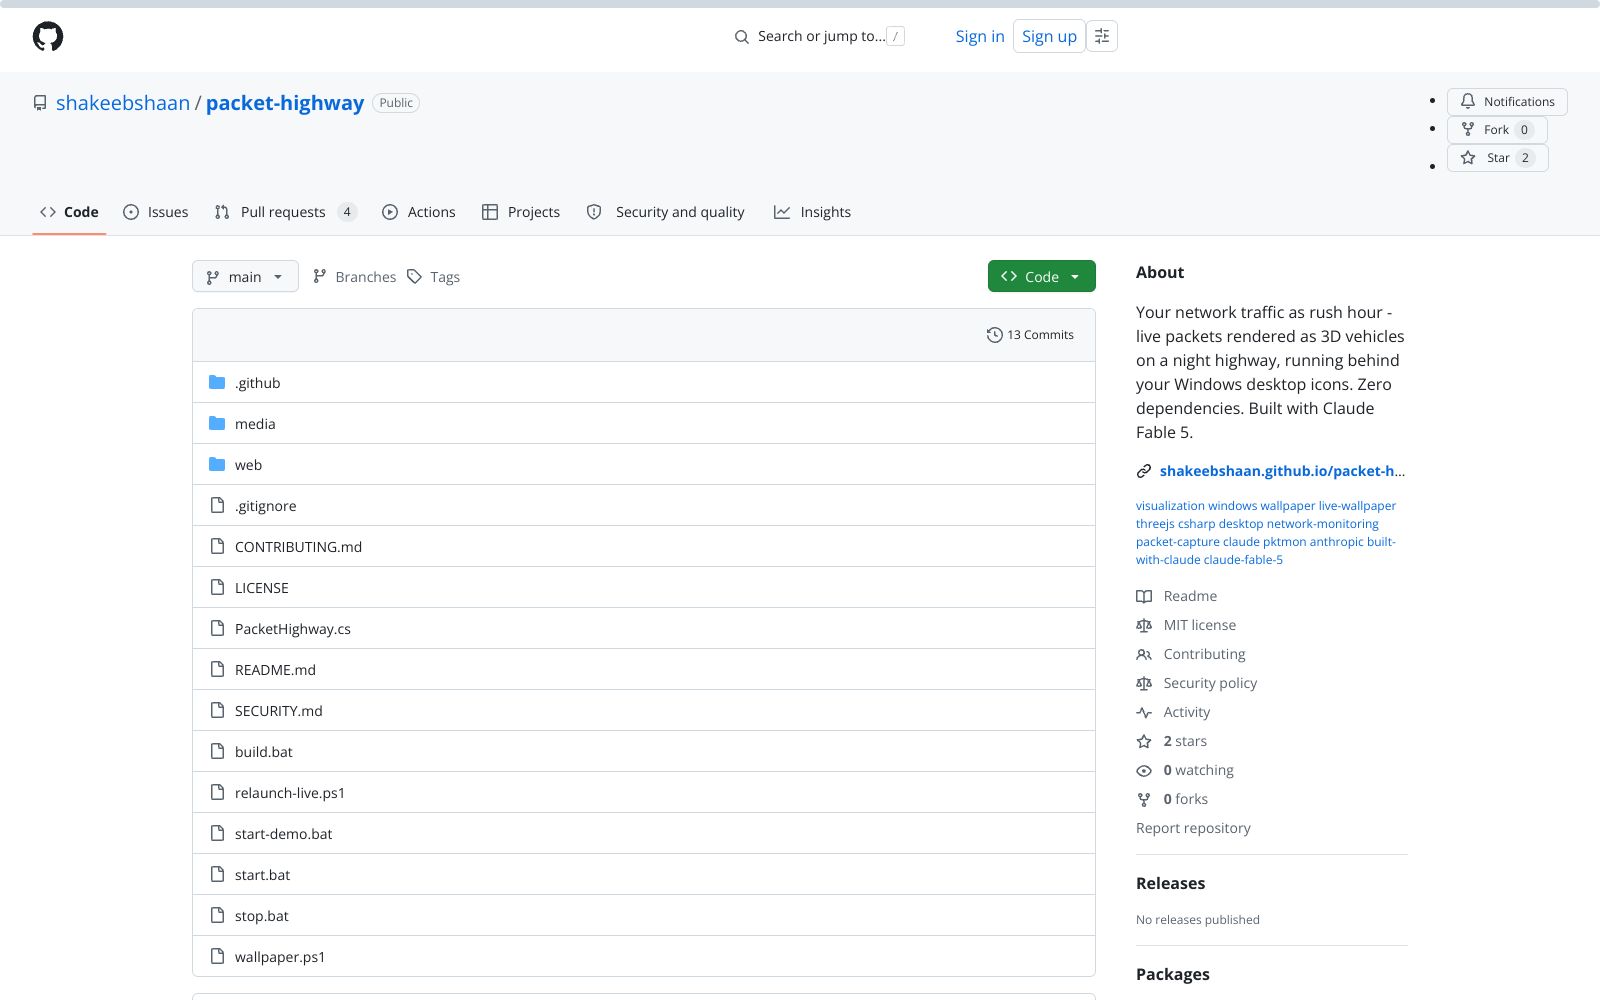1600x1000 pixels.
Task: Click the Sign up button
Action: pos(1049,36)
